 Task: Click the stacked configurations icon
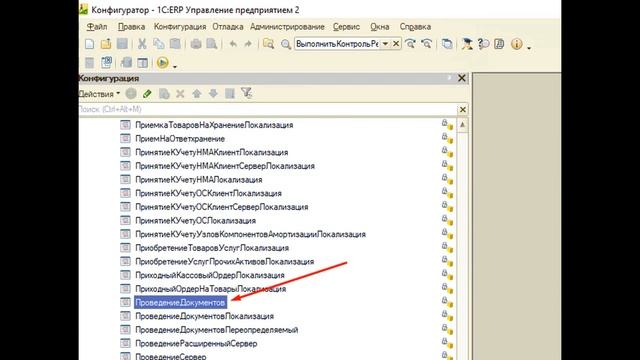coord(127,62)
